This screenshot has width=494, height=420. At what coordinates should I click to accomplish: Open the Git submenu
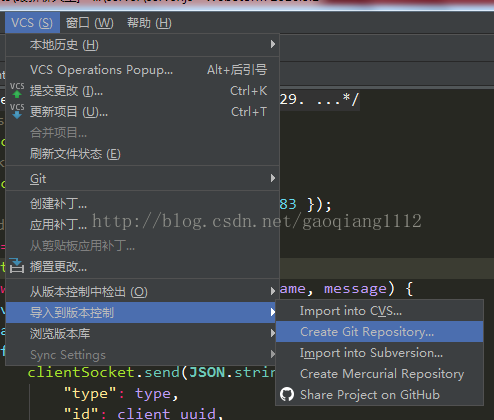click(x=143, y=179)
